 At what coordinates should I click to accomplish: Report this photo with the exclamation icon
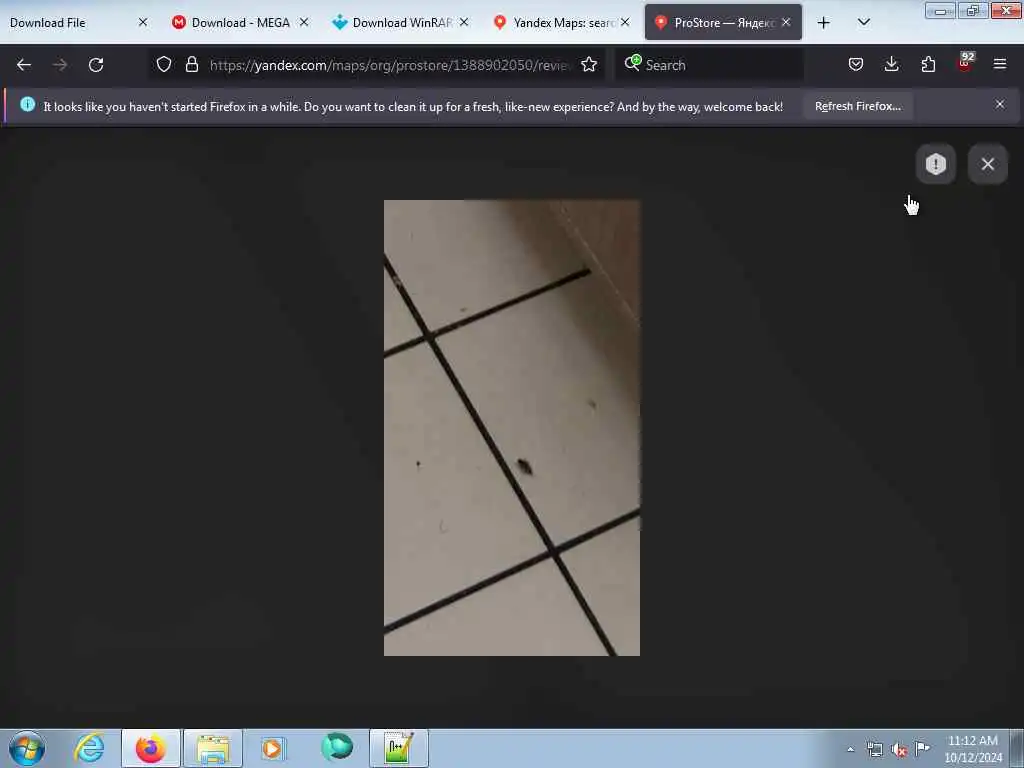[x=936, y=164]
